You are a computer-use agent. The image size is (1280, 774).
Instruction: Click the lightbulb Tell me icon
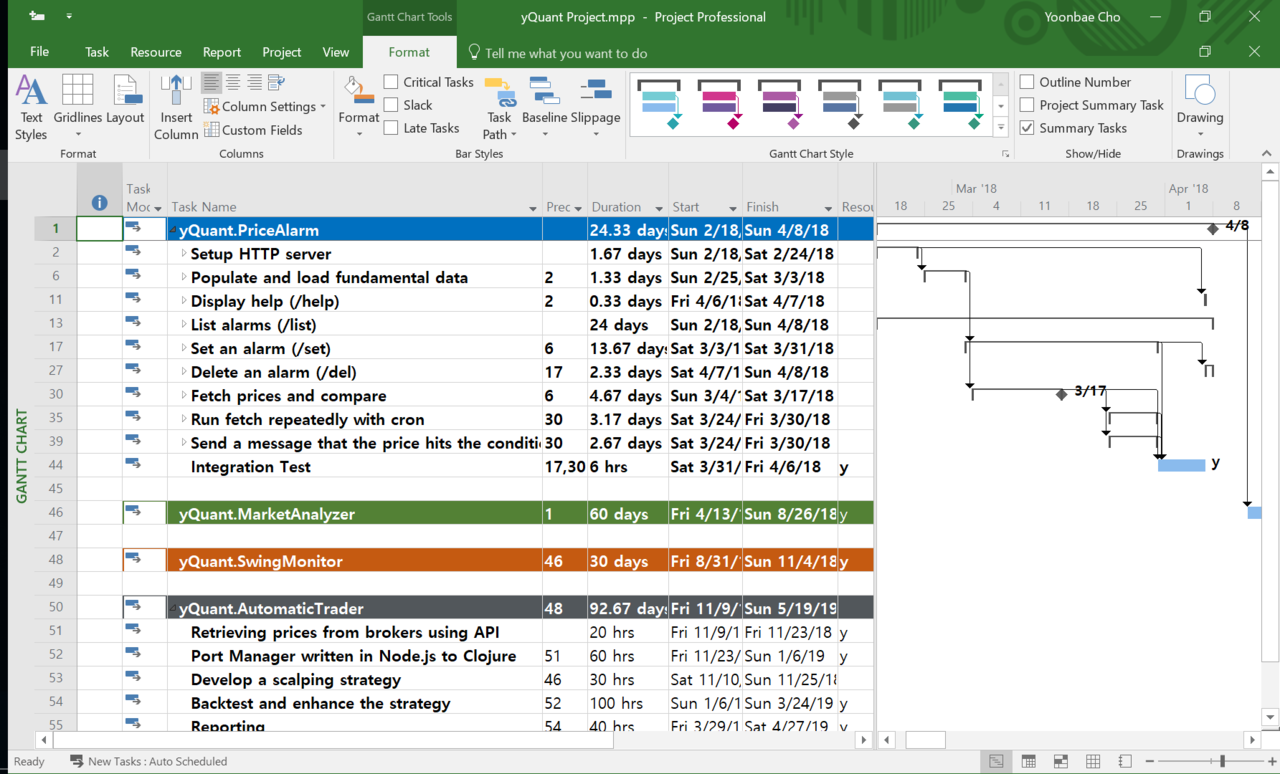[x=475, y=52]
